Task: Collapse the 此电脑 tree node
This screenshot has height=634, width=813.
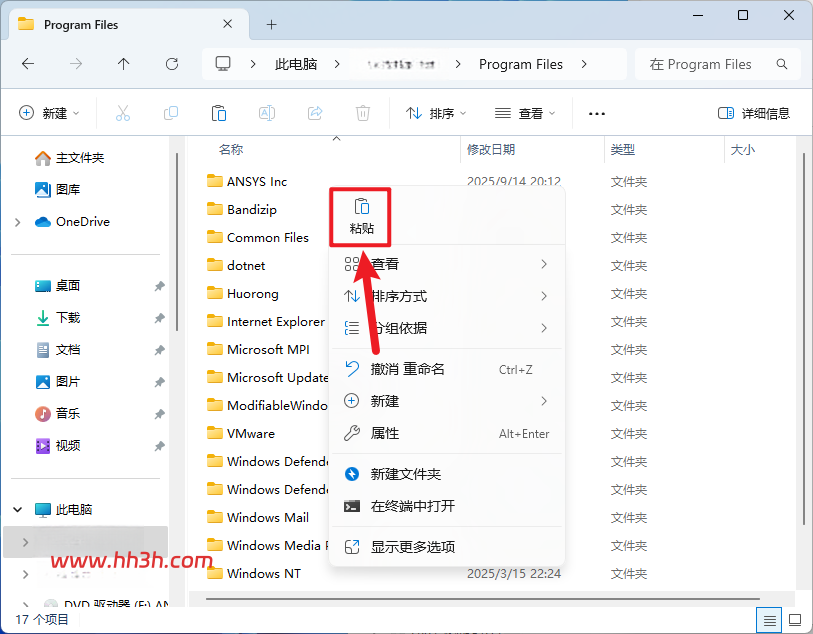Action: click(x=18, y=510)
